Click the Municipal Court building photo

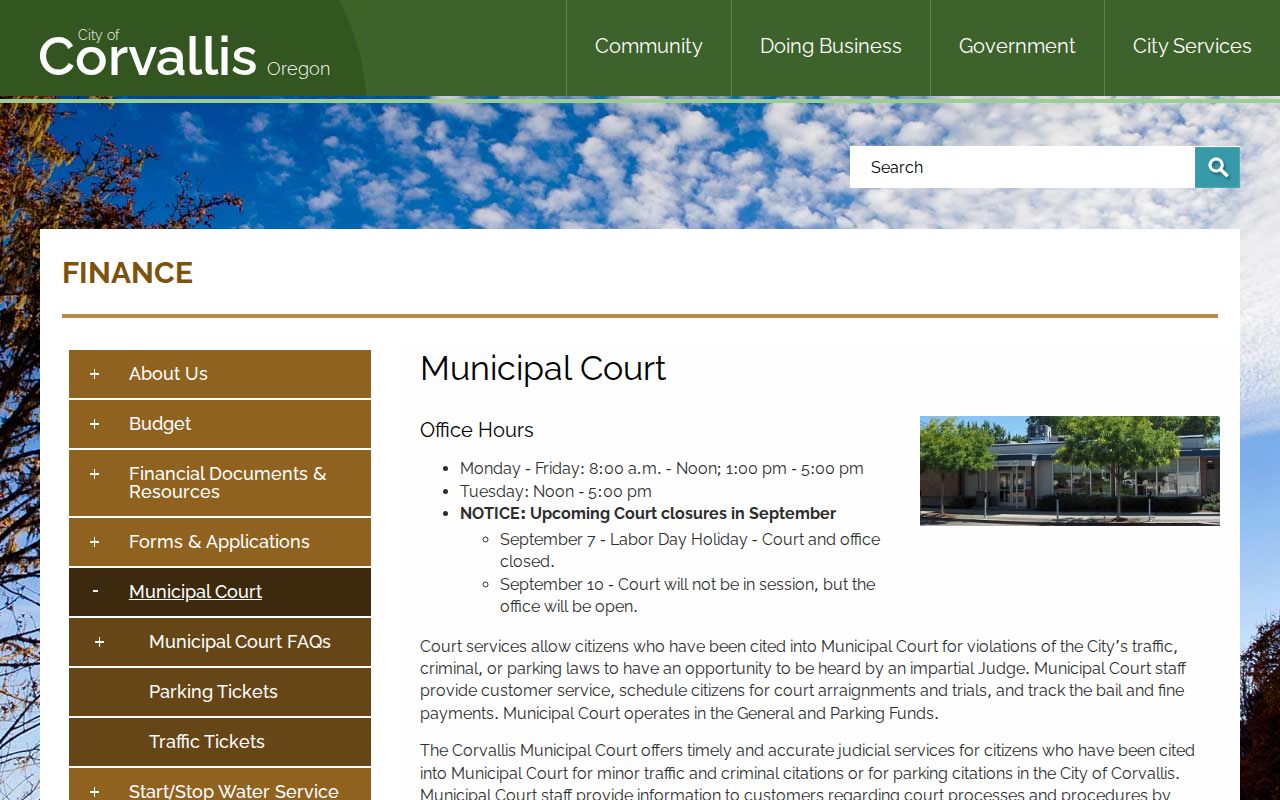(x=1070, y=471)
